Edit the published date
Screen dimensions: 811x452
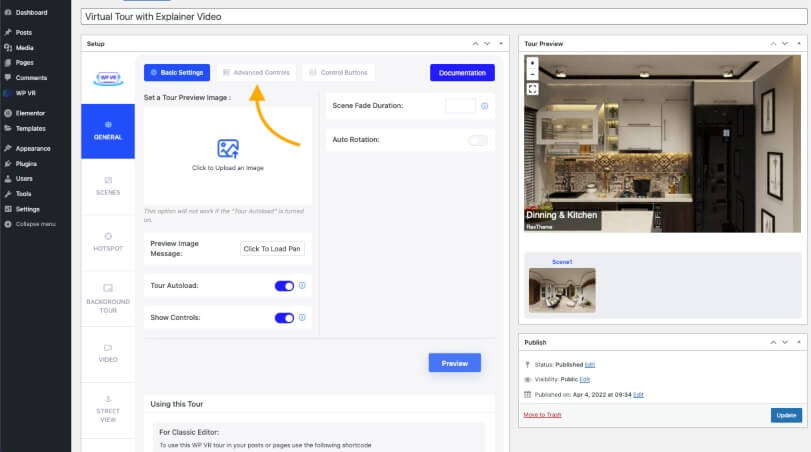pos(638,395)
